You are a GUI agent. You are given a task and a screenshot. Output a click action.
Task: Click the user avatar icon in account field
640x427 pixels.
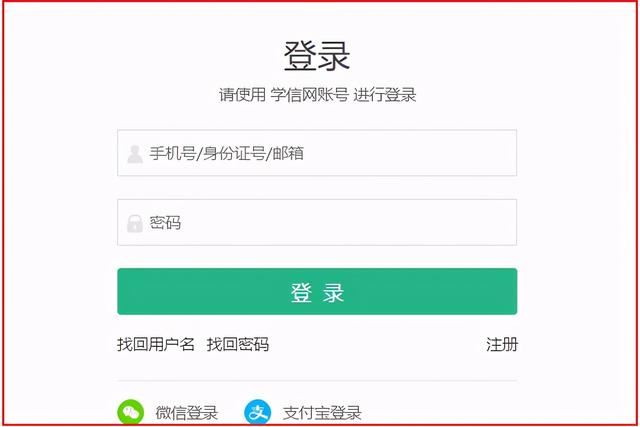click(x=135, y=154)
